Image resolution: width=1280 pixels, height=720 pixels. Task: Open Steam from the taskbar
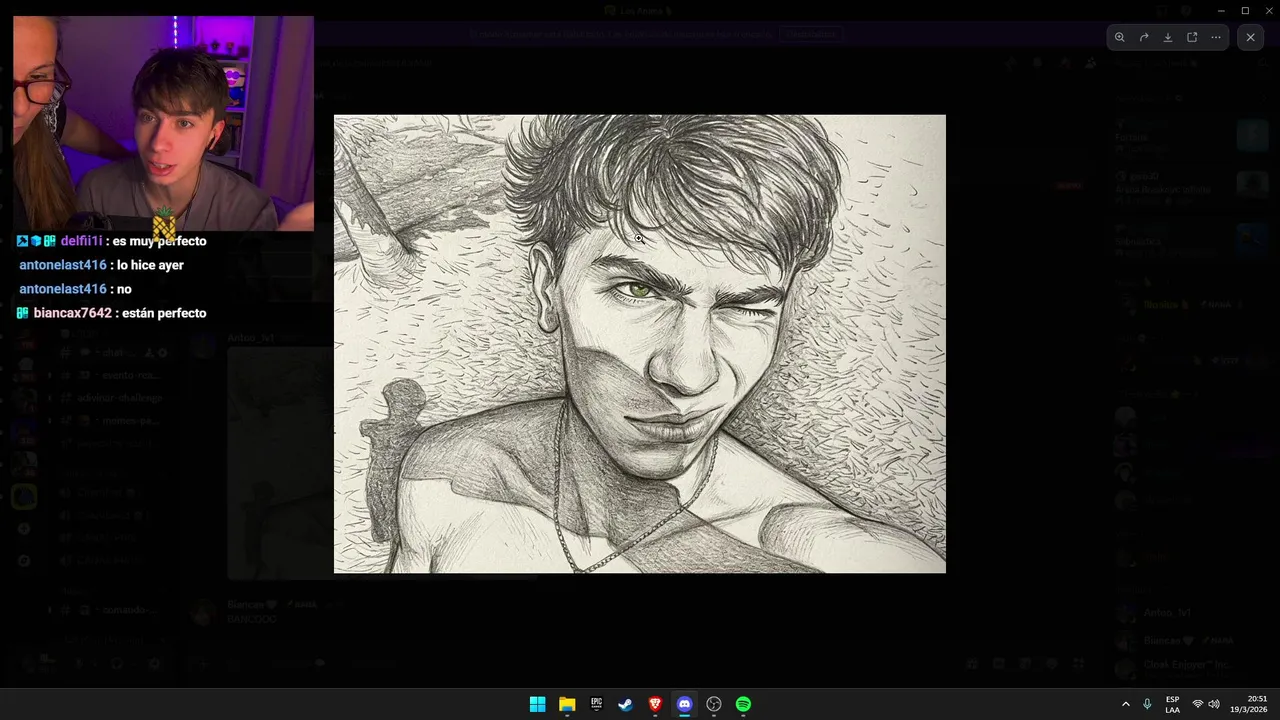click(625, 704)
